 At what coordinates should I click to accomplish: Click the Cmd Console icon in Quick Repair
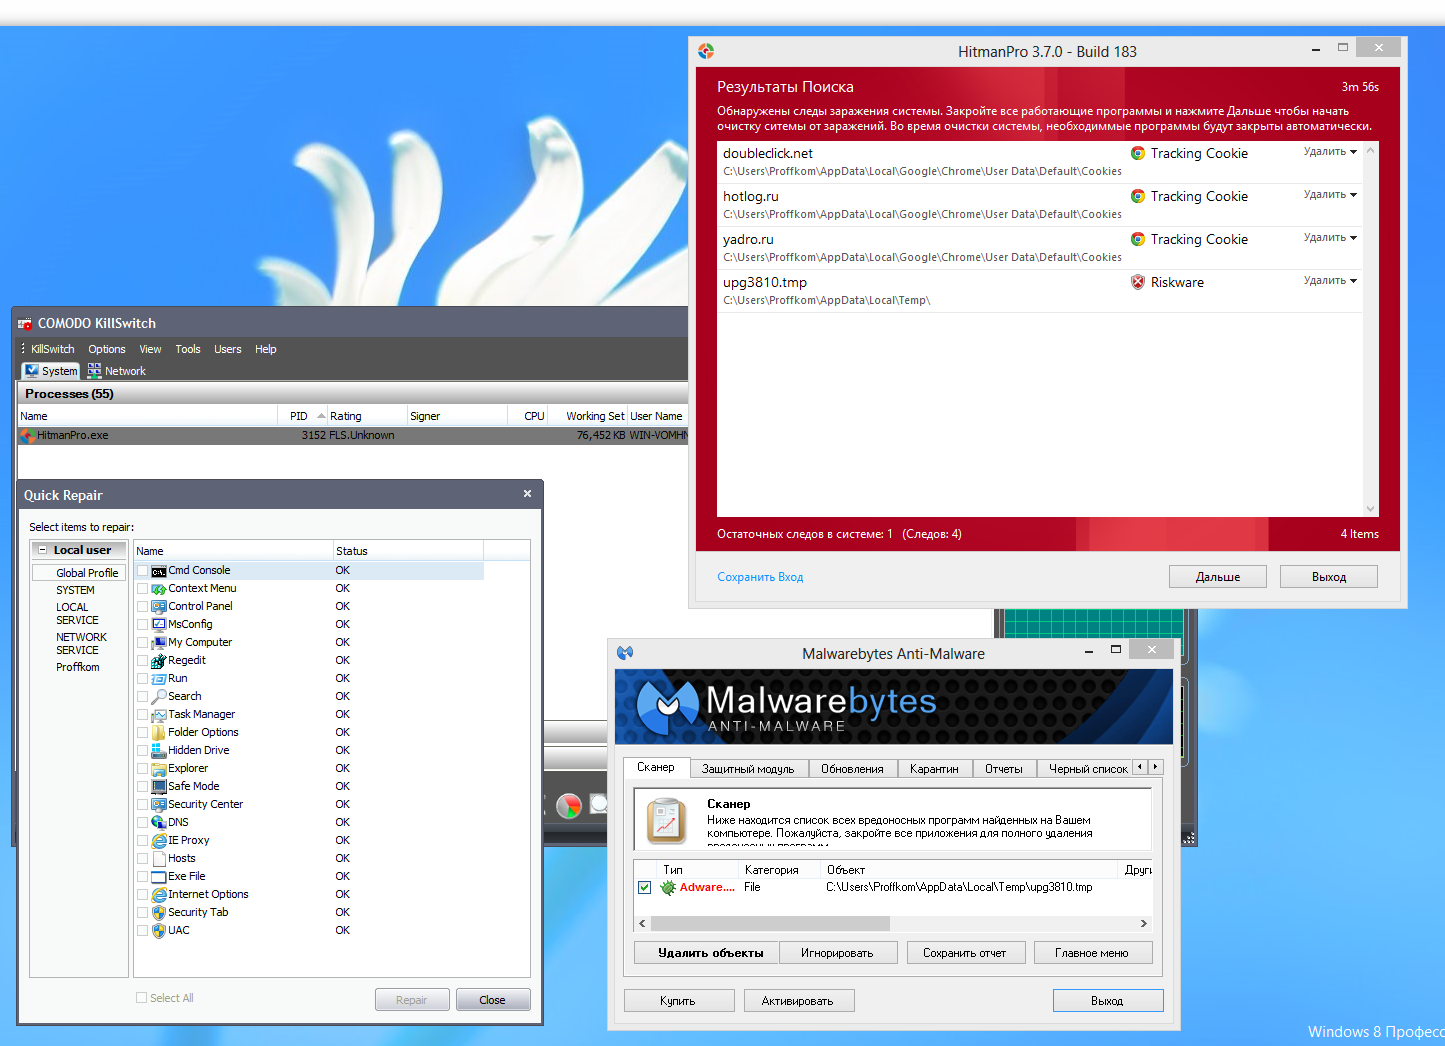[x=159, y=571]
